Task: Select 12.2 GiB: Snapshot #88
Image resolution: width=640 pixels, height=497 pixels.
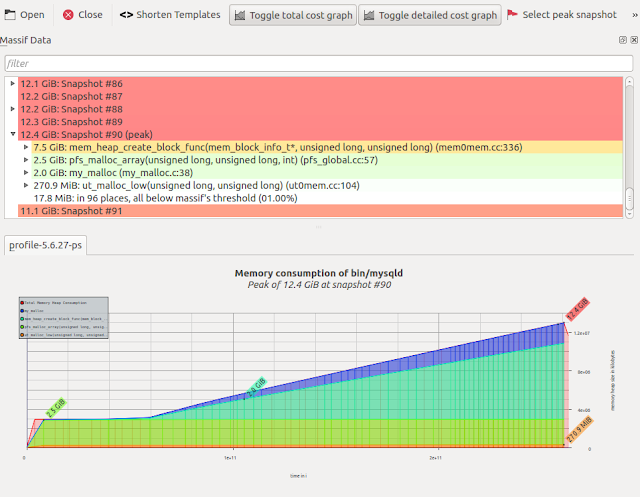Action: point(320,109)
